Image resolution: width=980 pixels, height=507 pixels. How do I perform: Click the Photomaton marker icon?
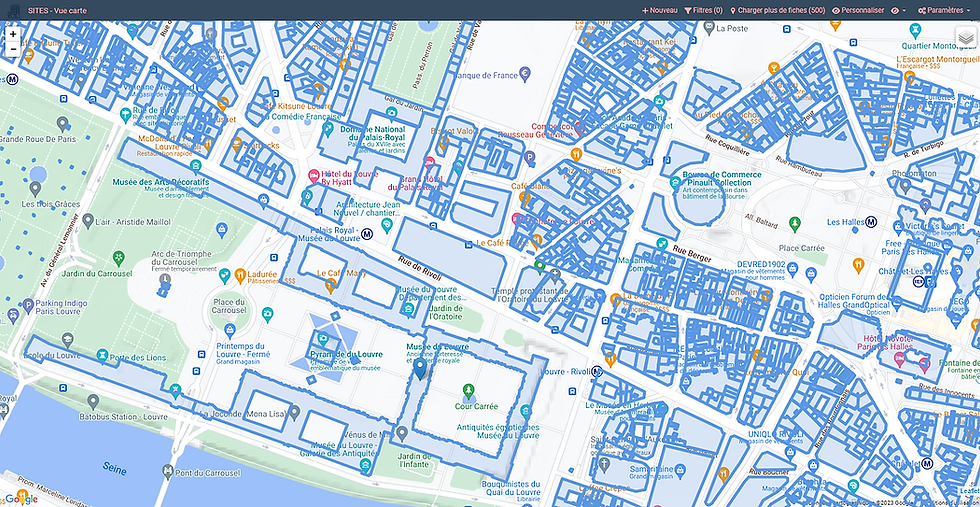(904, 185)
